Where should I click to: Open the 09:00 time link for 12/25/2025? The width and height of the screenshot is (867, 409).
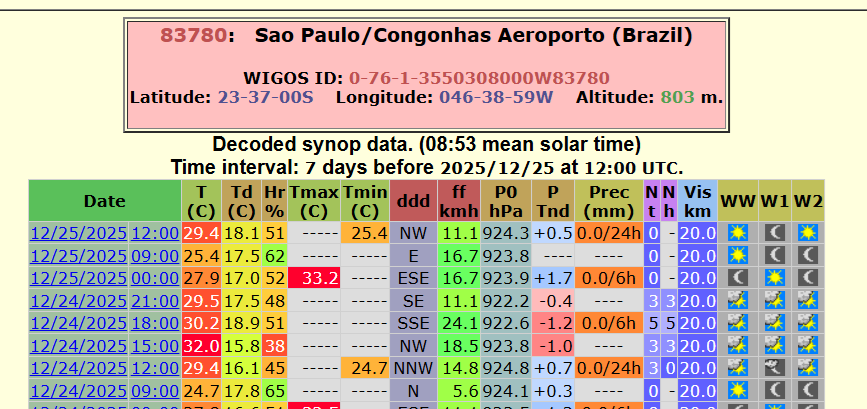155,255
